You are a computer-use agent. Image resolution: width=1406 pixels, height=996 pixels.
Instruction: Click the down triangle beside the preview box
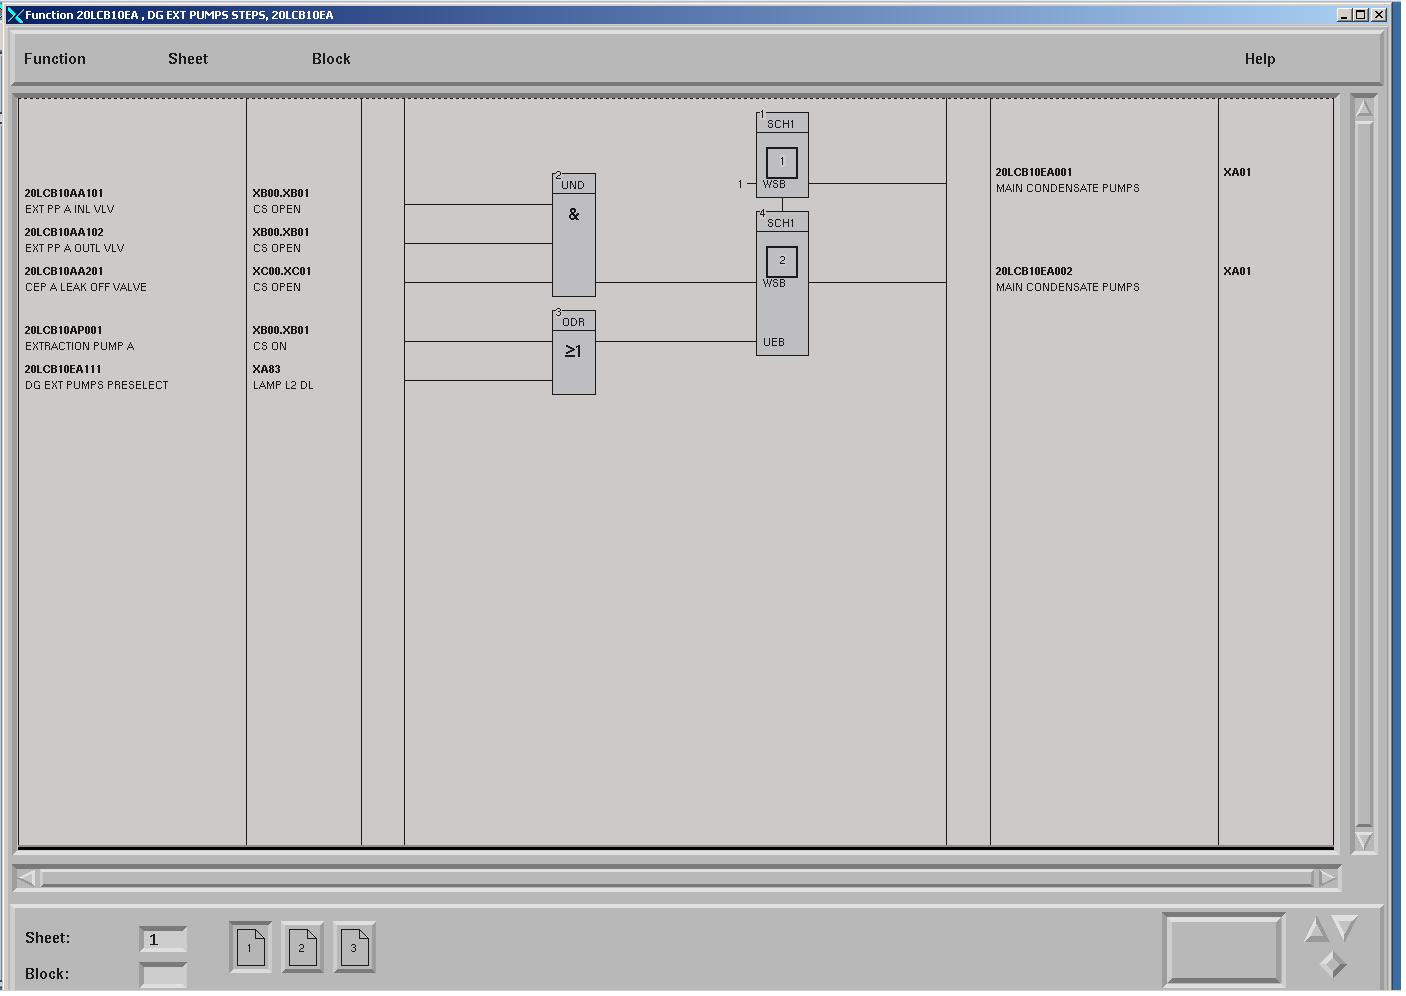1346,929
